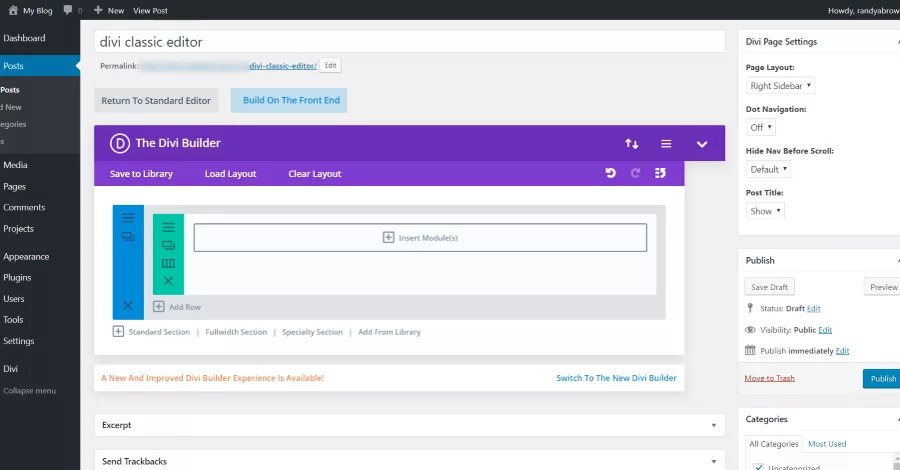
Task: Open green row settings menu icon
Action: coord(168,227)
